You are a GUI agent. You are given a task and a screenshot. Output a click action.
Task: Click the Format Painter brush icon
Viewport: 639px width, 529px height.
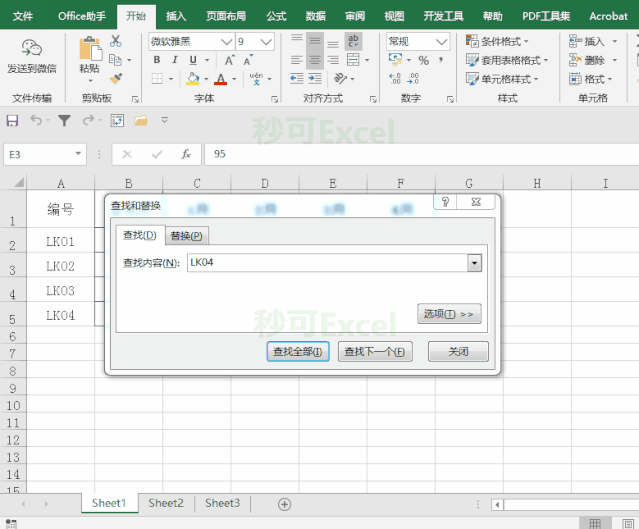116,78
